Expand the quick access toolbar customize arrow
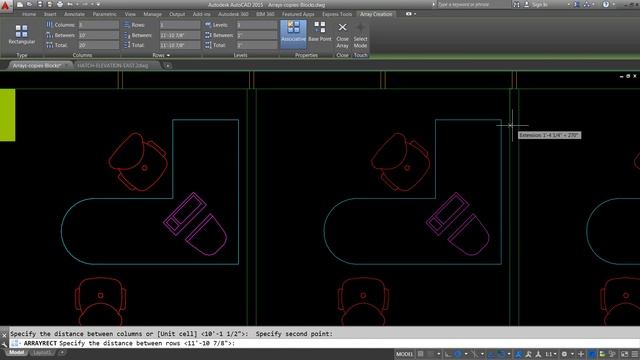 pos(98,4)
